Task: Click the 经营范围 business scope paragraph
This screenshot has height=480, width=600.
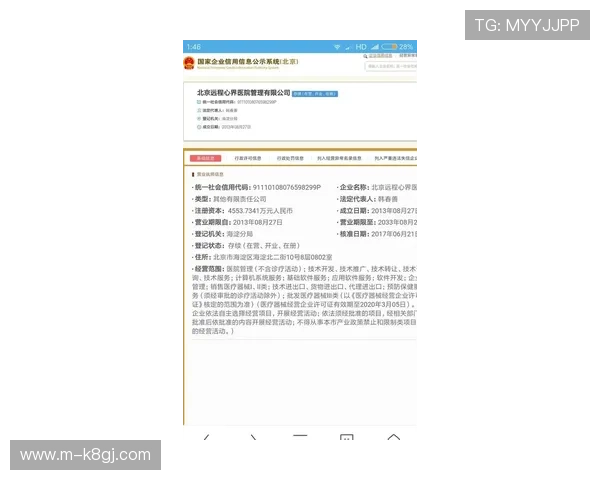Action: (x=304, y=300)
